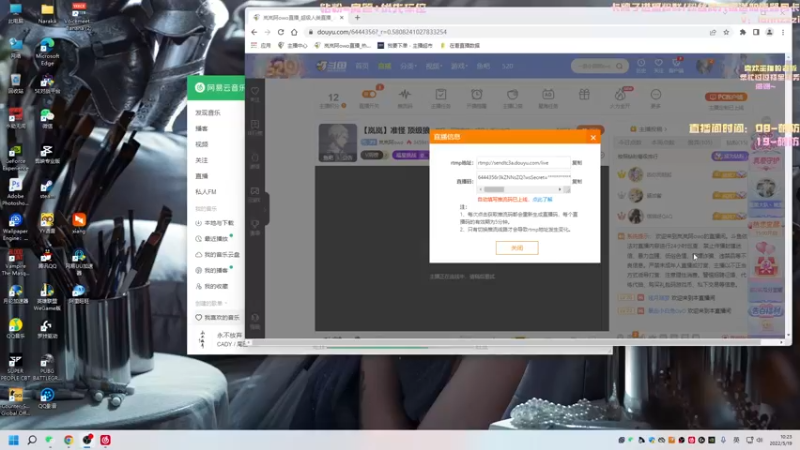Screen dimensions: 800x450
Task: Open Chrome from the taskbar
Action: click(68, 440)
